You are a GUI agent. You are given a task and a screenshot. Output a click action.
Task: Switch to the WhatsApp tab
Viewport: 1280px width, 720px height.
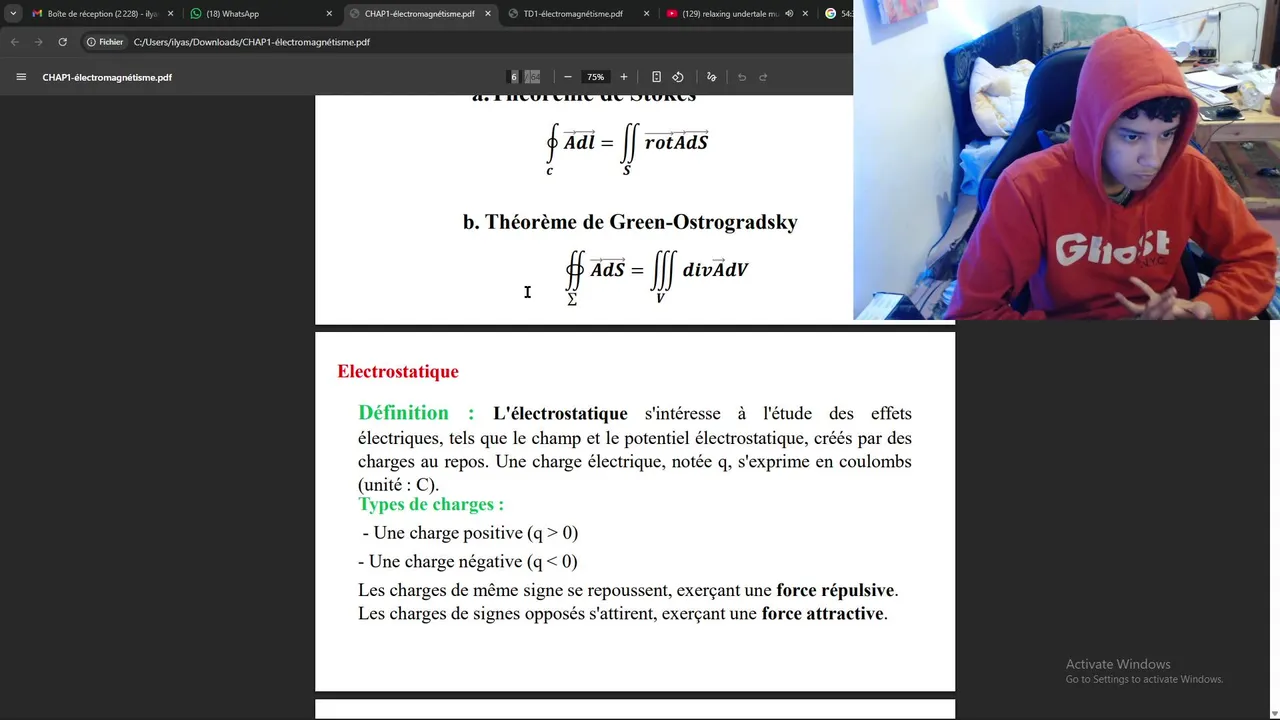click(261, 14)
